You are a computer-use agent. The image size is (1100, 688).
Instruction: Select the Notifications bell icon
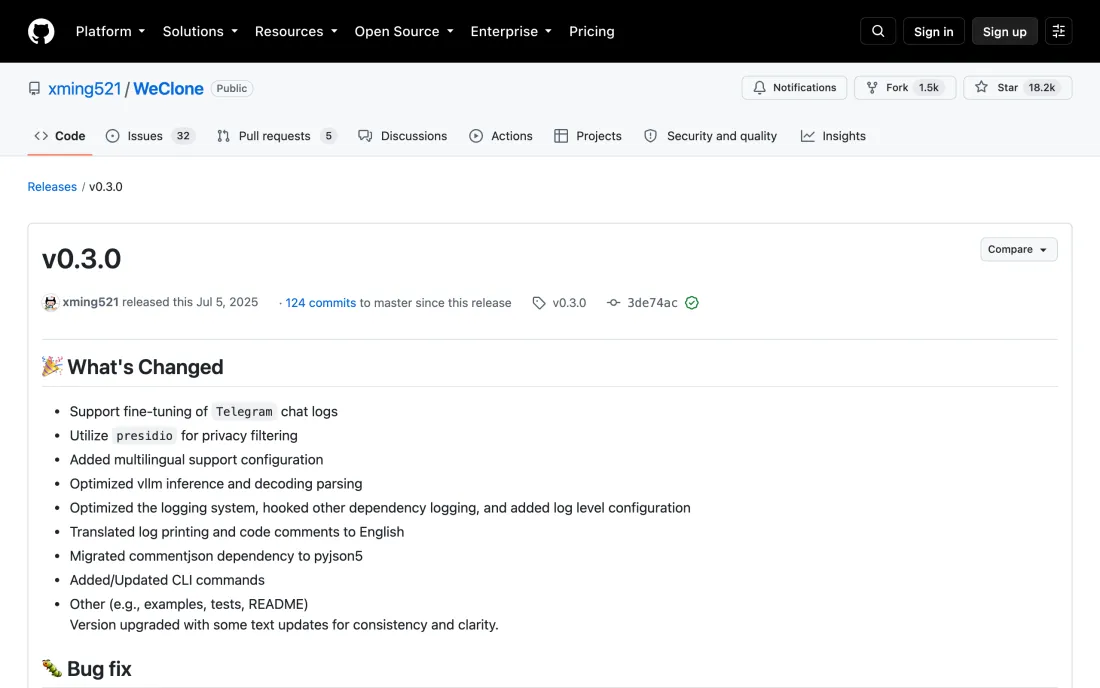759,88
